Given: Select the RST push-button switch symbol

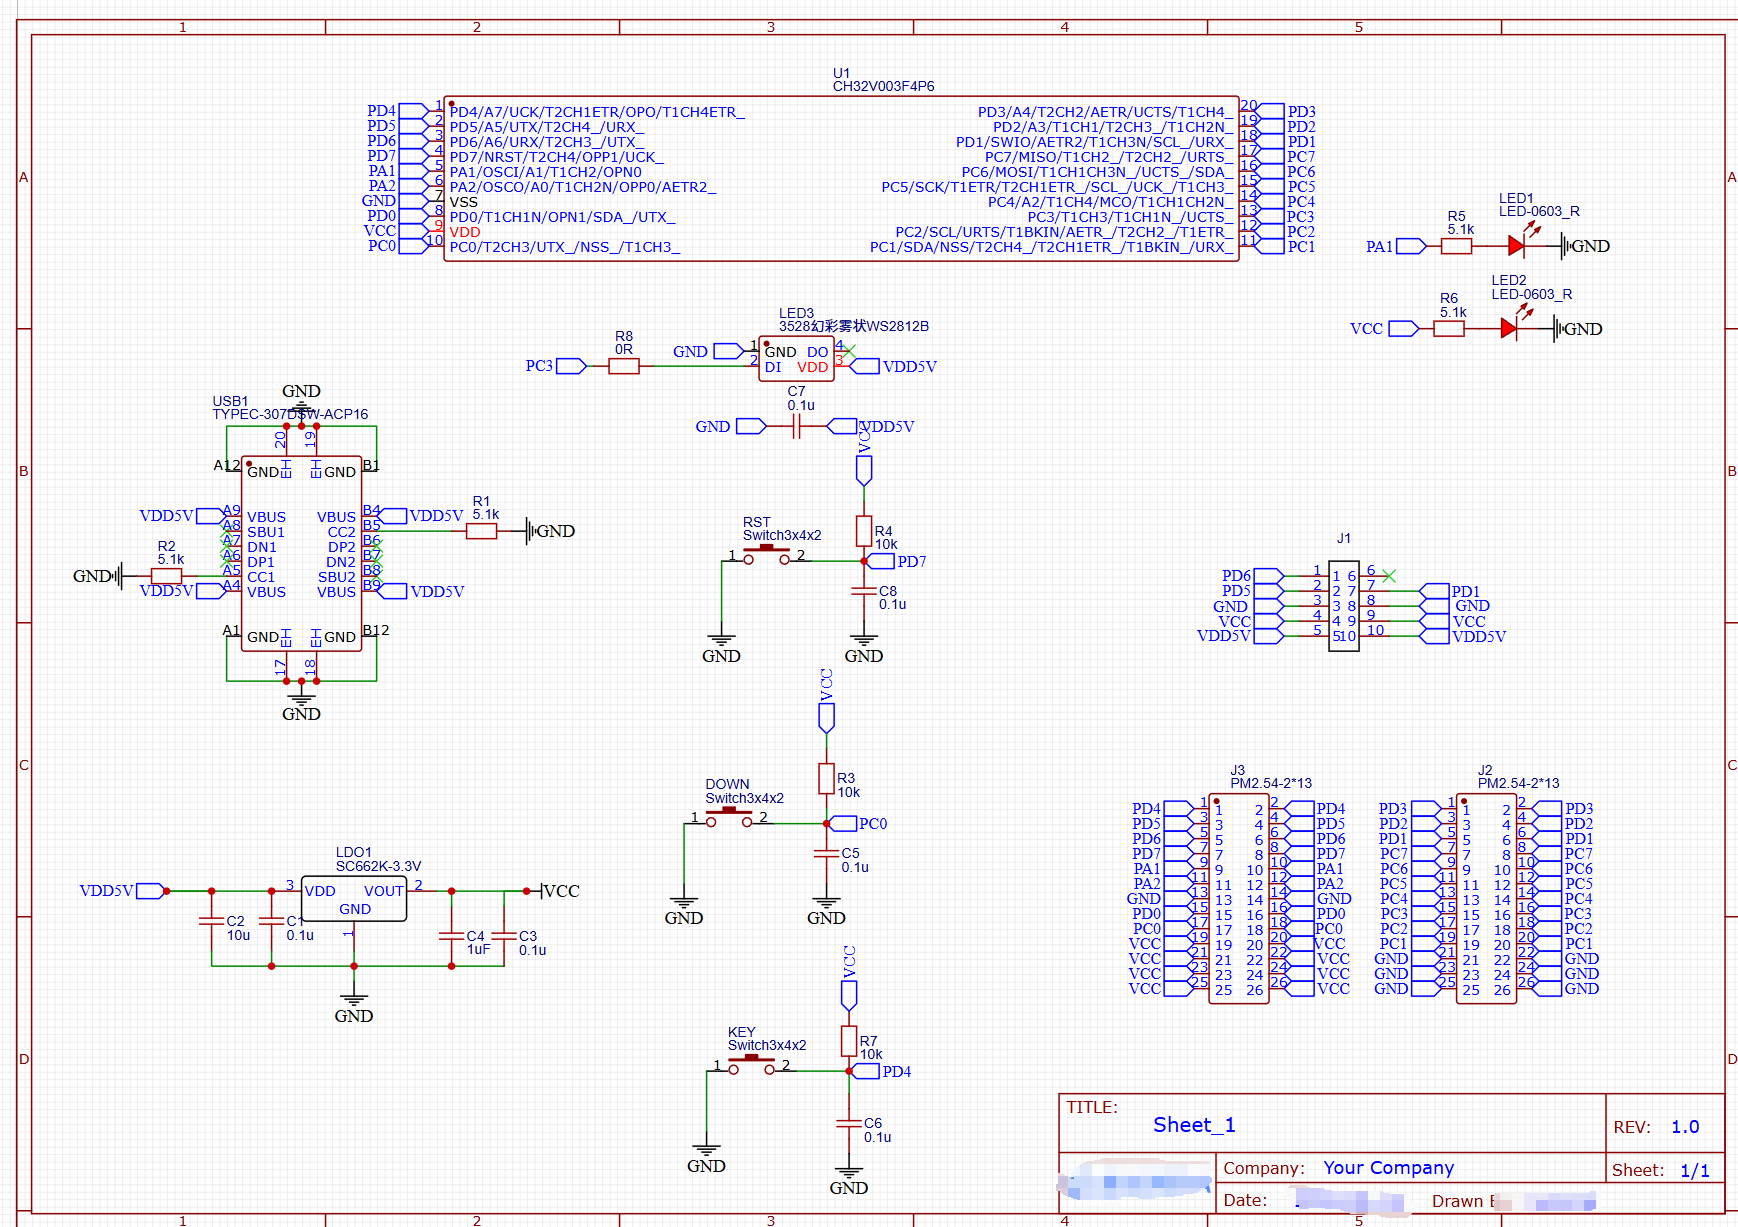Looking at the screenshot, I should tap(767, 555).
